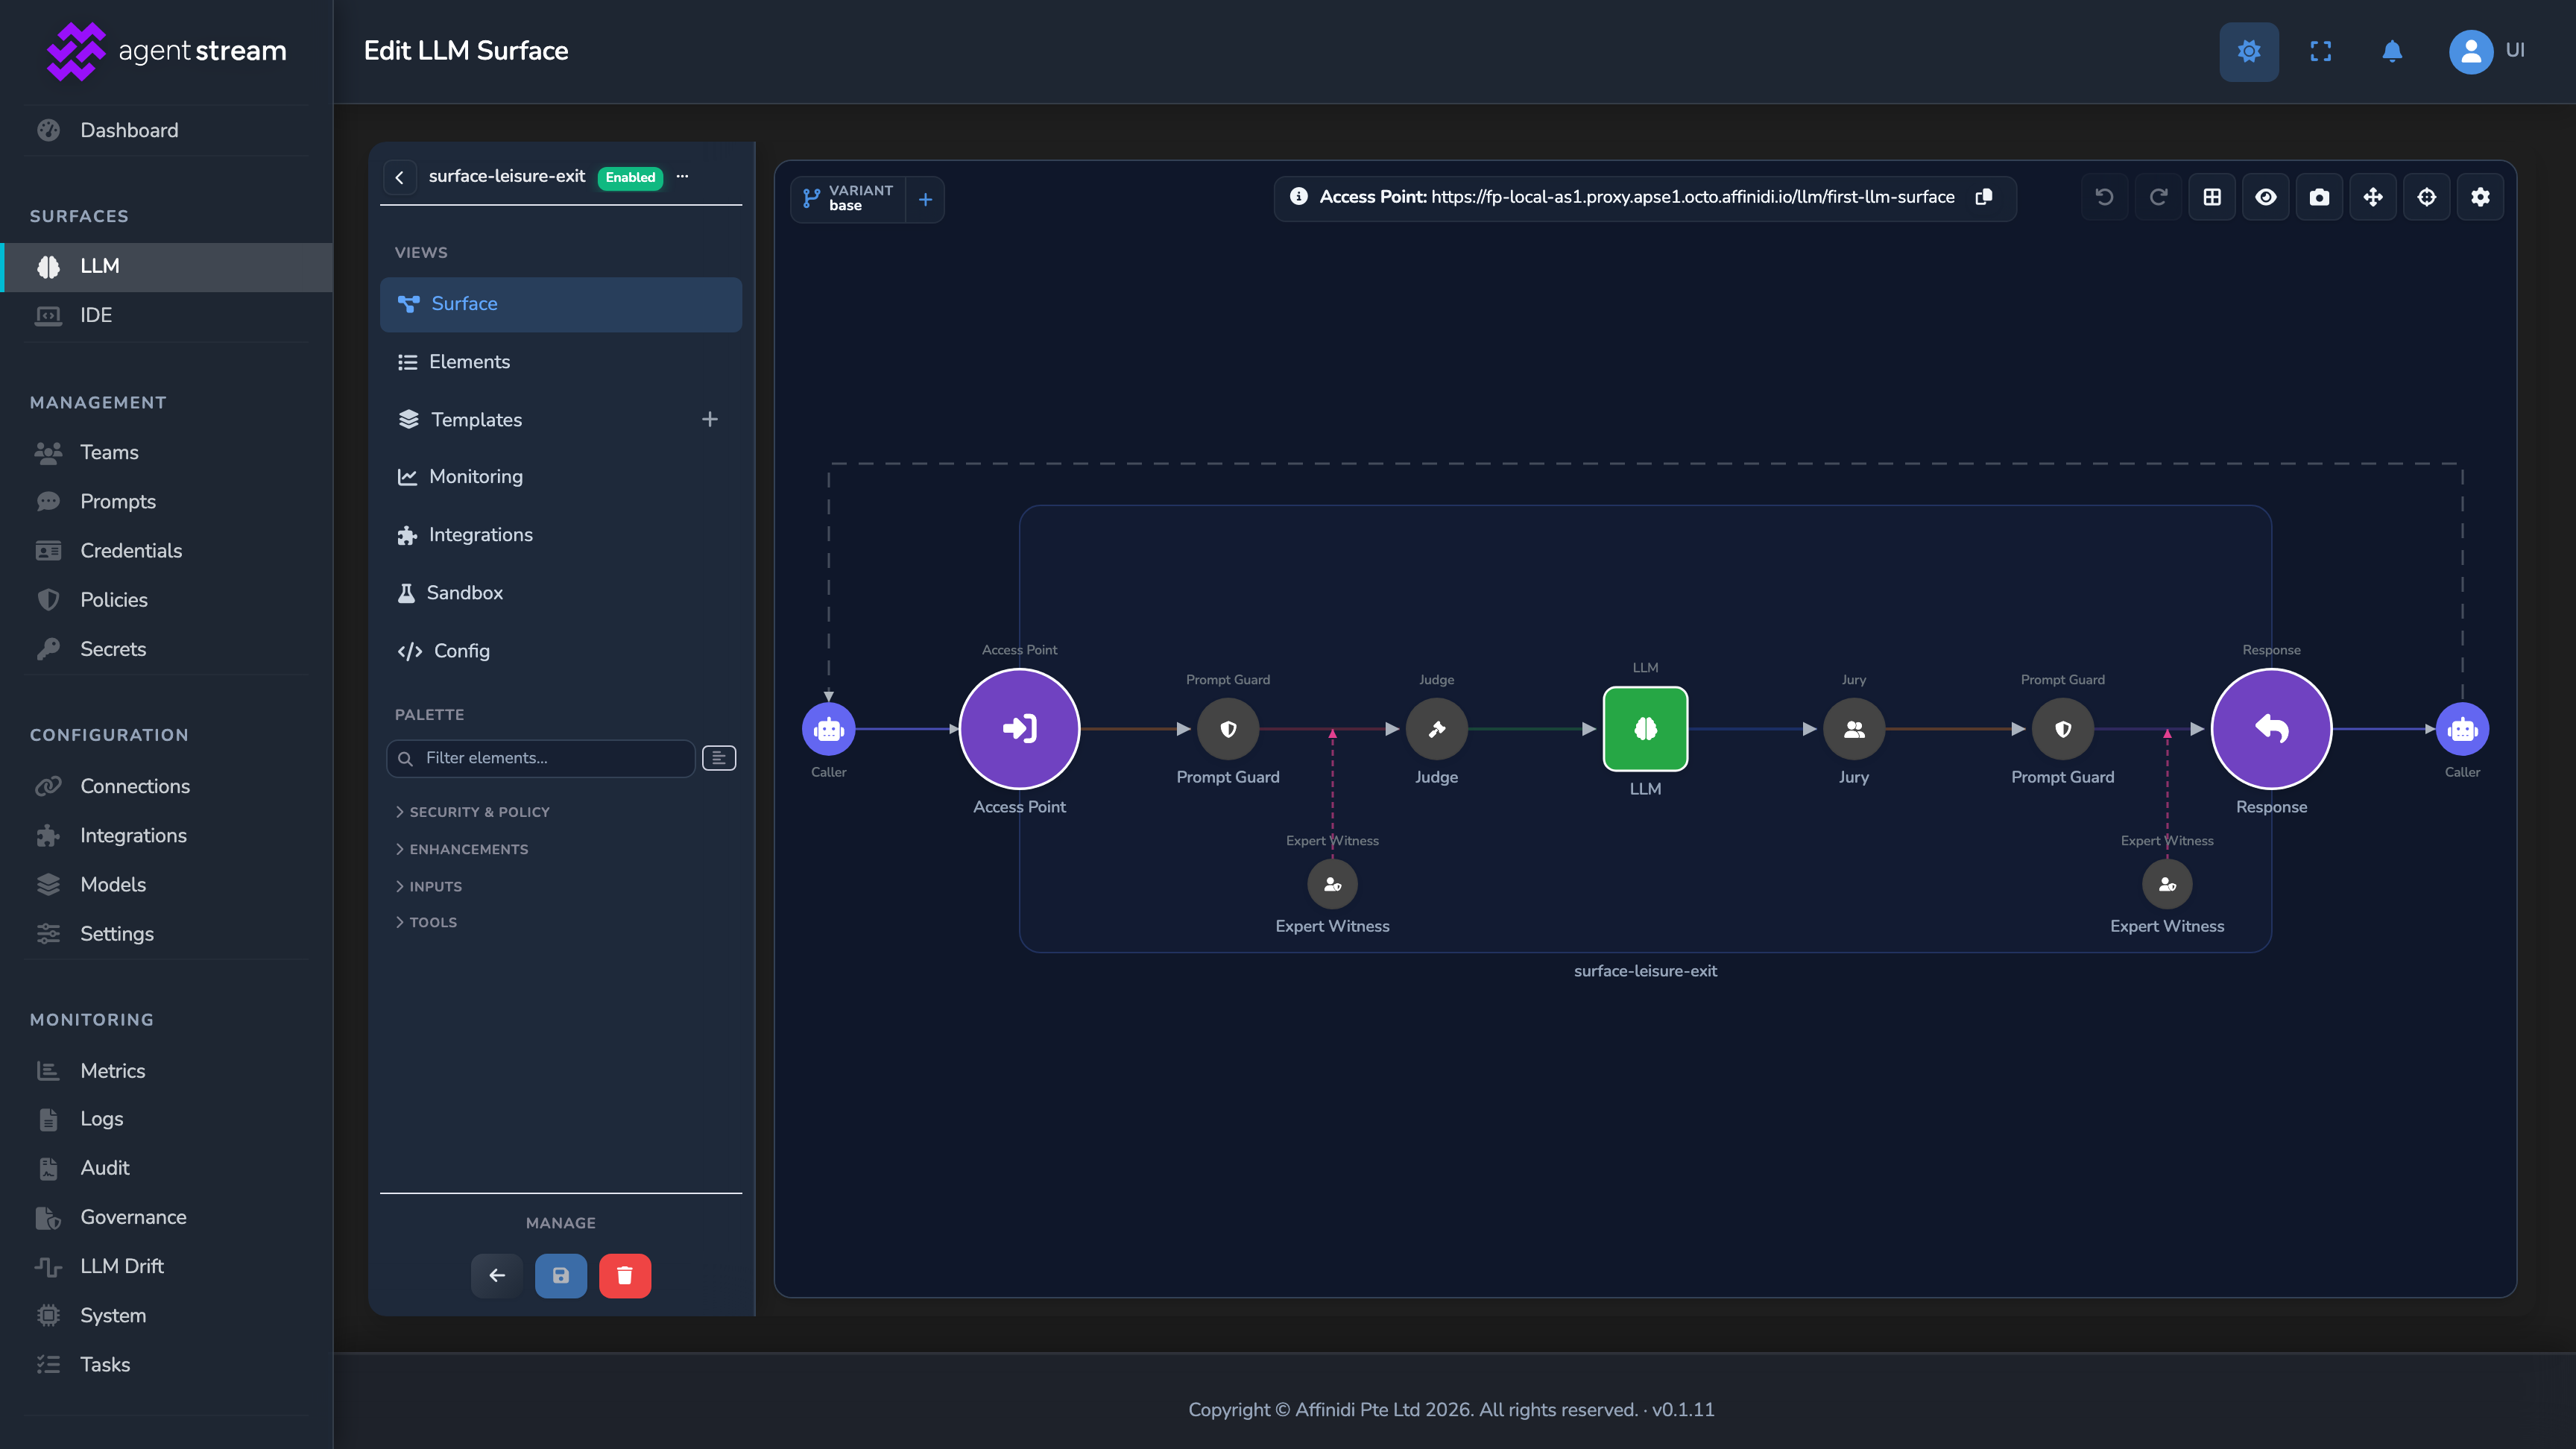The height and width of the screenshot is (1449, 2576).
Task: Open Governance monitoring page
Action: click(166, 1217)
